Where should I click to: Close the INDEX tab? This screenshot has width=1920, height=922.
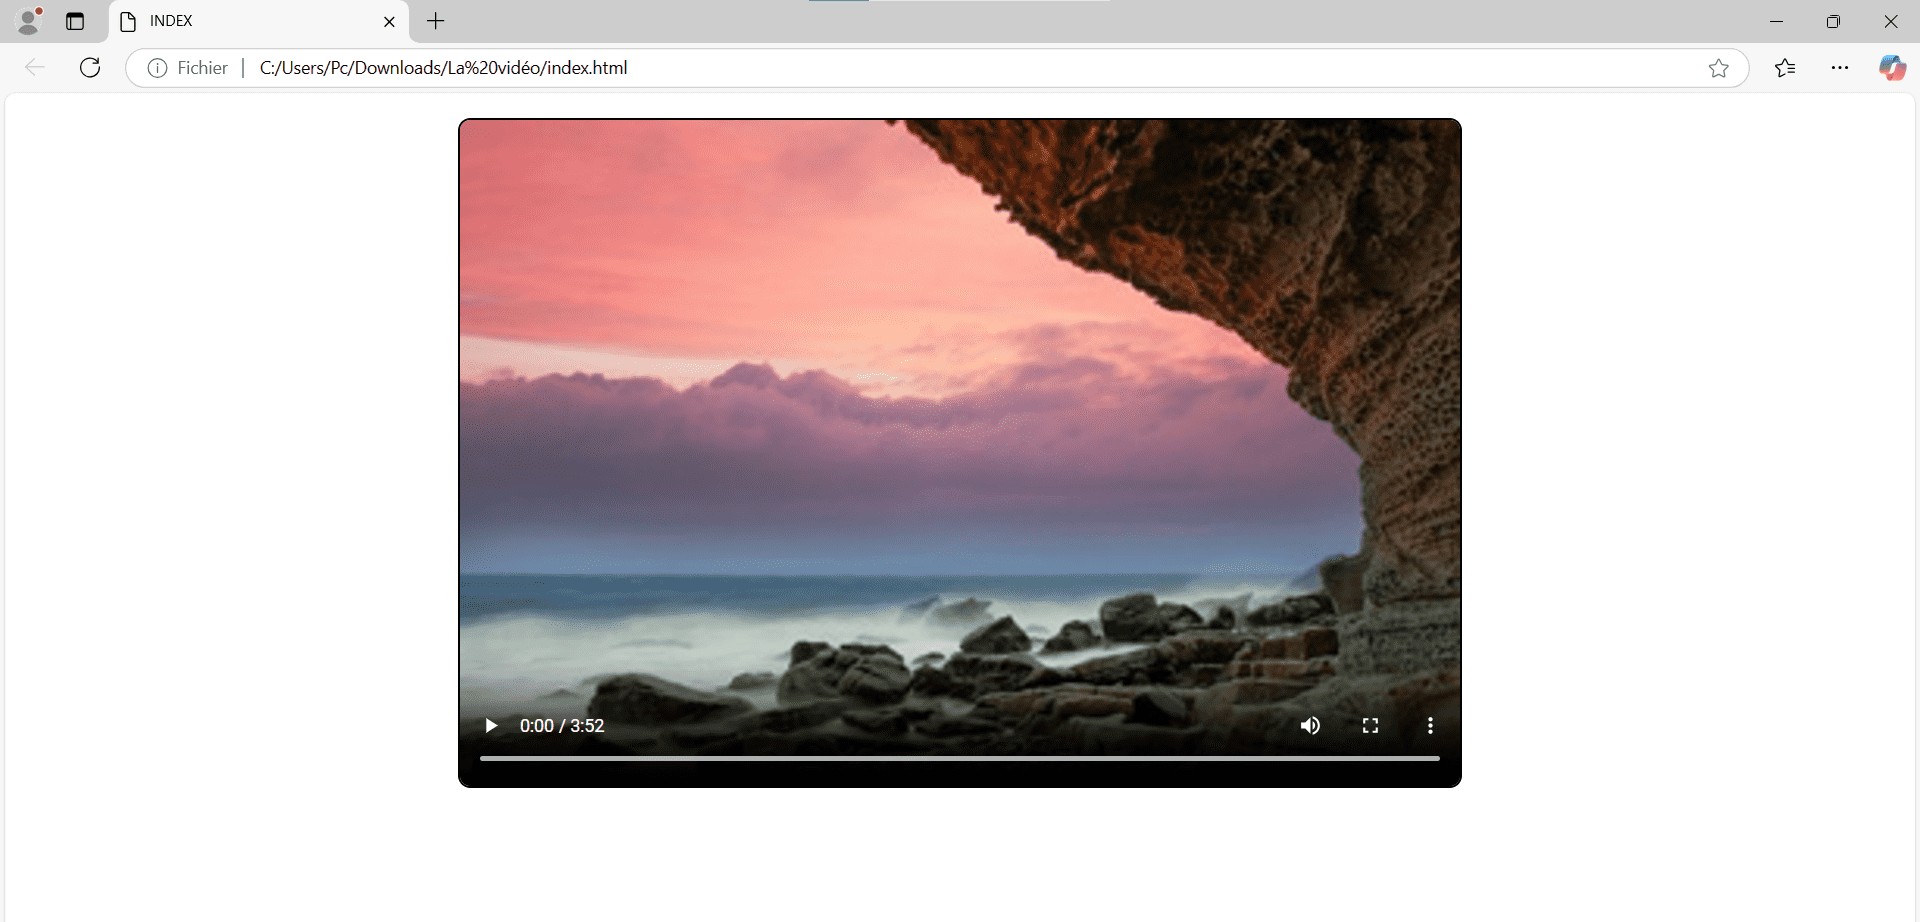[x=389, y=21]
